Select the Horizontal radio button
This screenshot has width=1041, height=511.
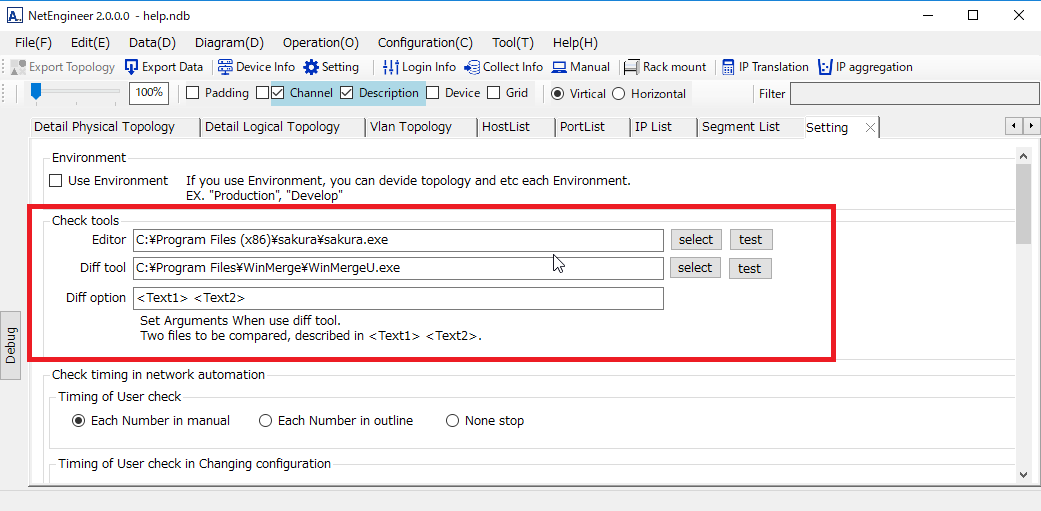point(618,94)
